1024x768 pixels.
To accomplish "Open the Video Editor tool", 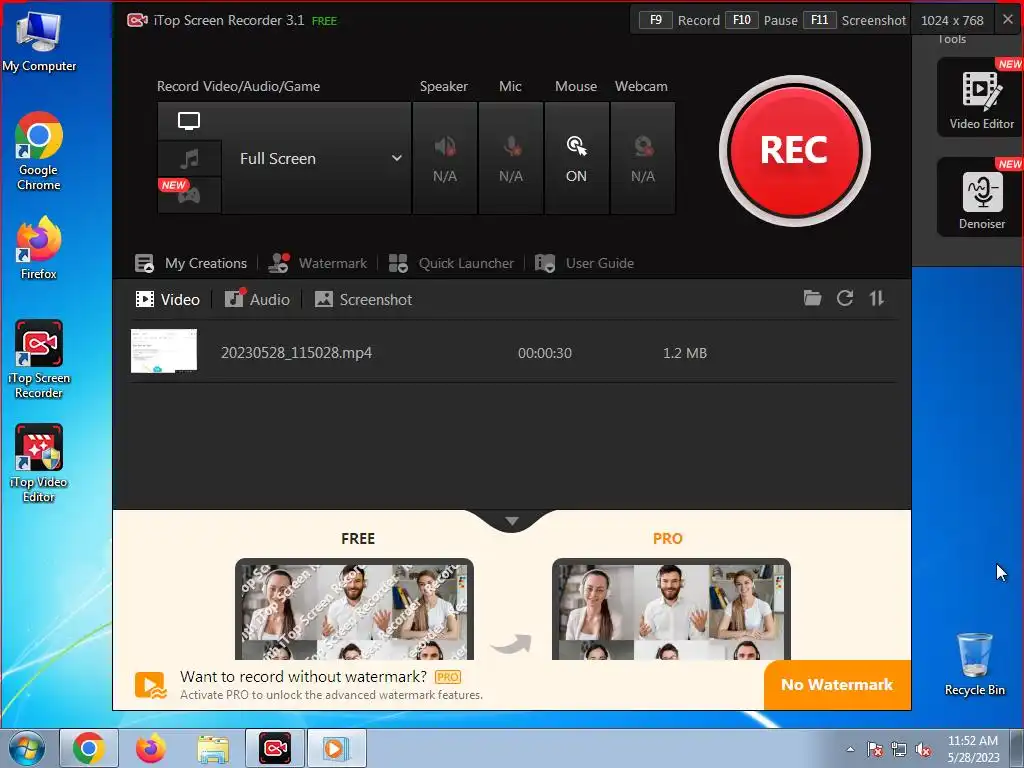I will (x=980, y=97).
